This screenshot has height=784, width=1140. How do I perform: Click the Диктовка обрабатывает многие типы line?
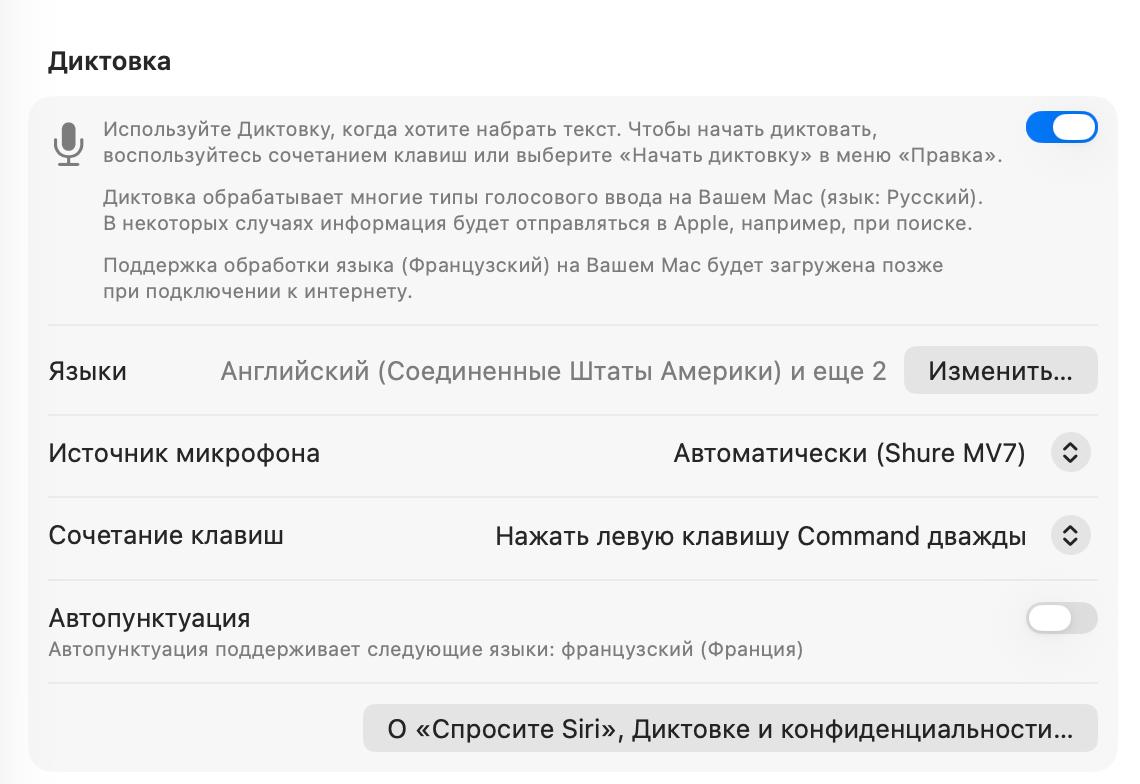[543, 197]
